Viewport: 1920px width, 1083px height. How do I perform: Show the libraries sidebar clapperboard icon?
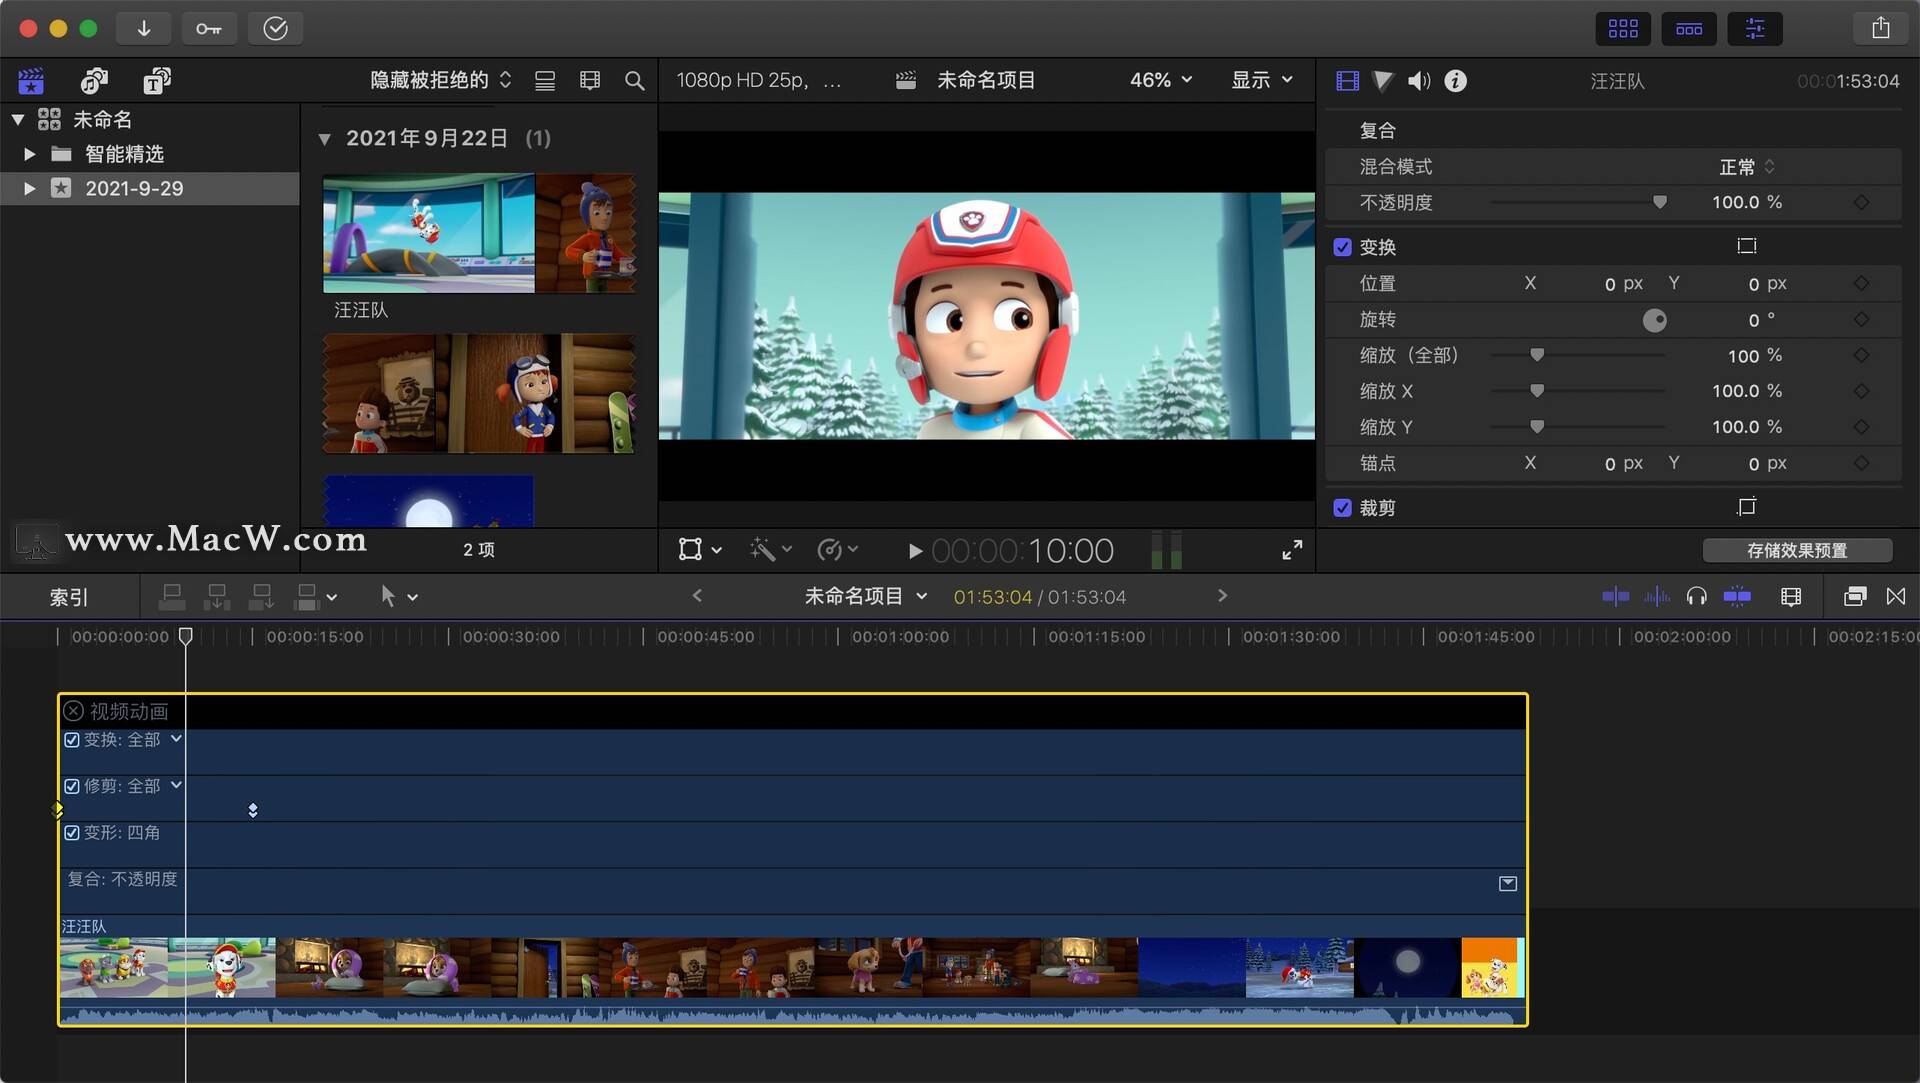pos(31,80)
